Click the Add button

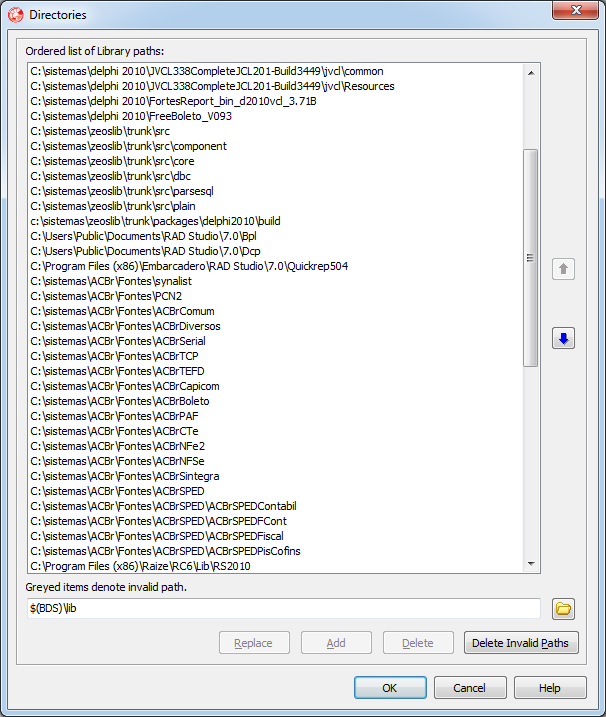tap(336, 643)
